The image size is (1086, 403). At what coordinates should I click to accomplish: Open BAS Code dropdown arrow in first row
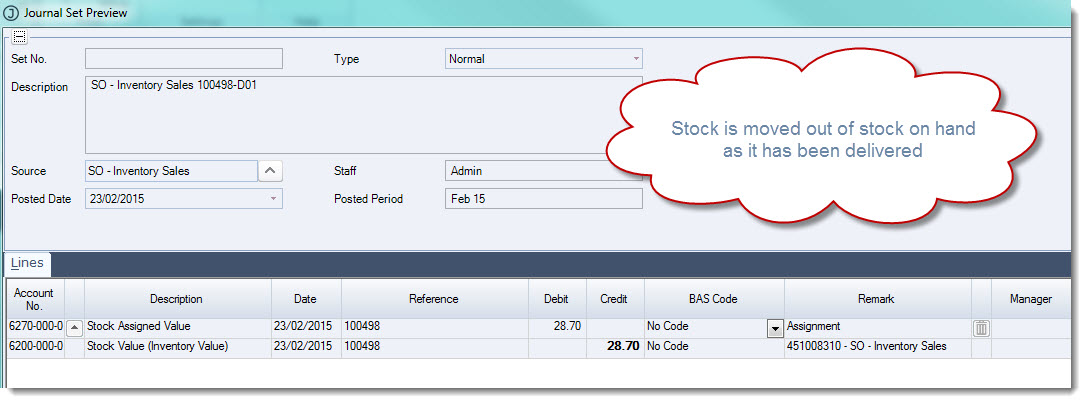click(x=776, y=329)
